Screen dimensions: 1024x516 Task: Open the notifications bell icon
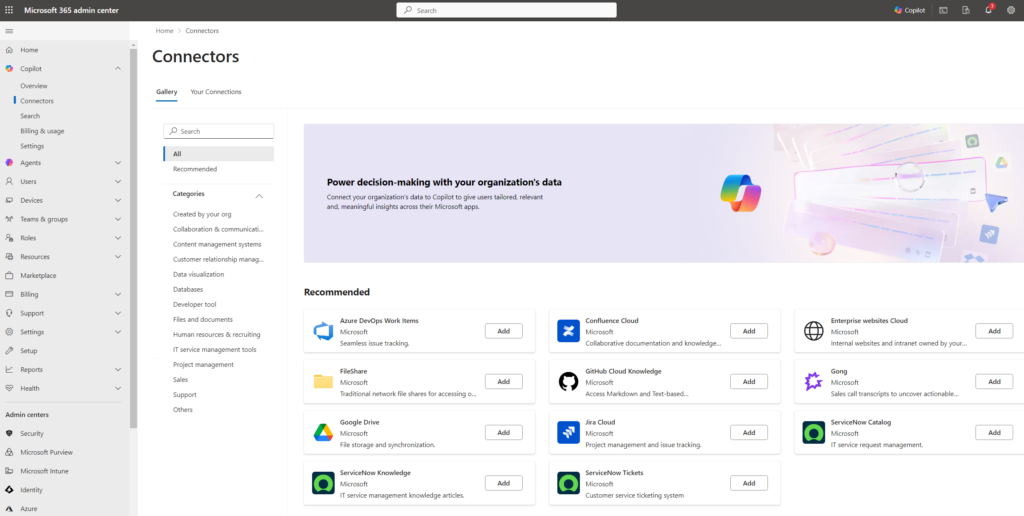(x=988, y=10)
